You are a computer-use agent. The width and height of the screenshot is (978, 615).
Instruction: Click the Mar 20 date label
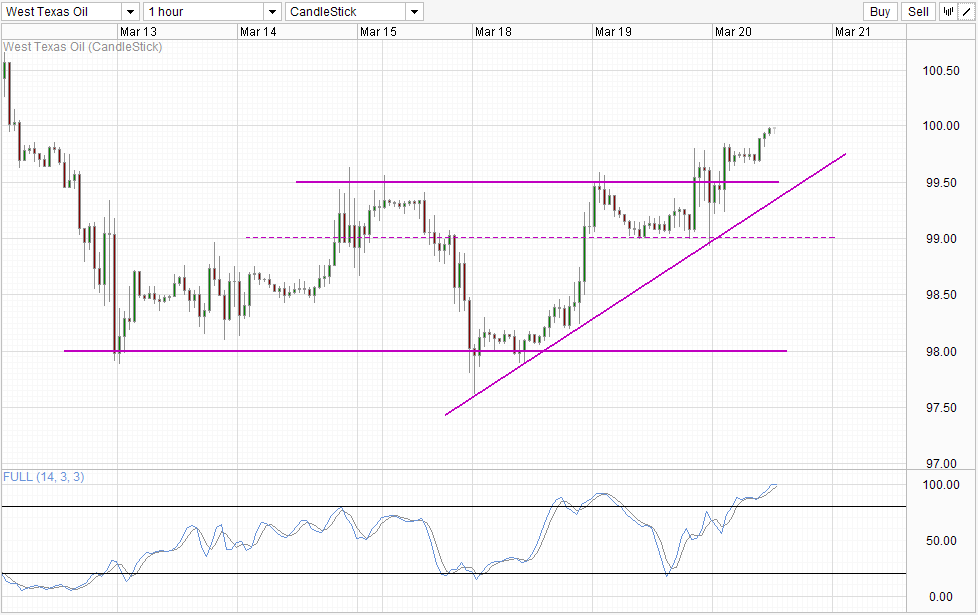(734, 32)
